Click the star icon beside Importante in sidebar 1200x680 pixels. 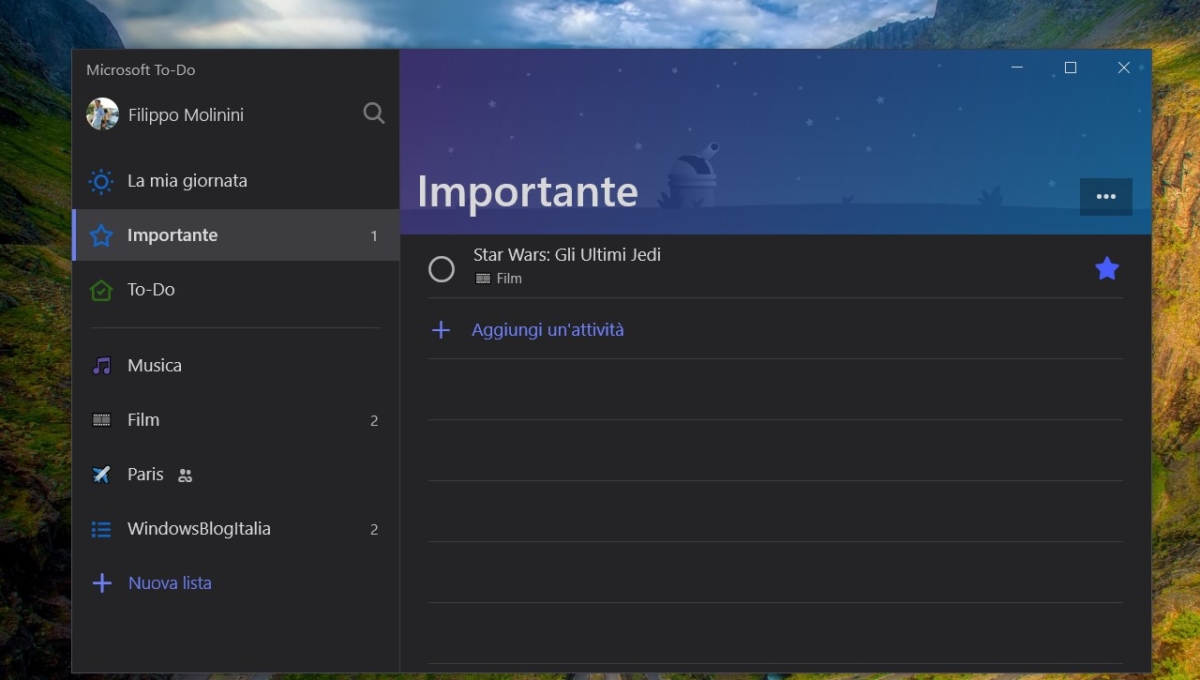click(101, 235)
